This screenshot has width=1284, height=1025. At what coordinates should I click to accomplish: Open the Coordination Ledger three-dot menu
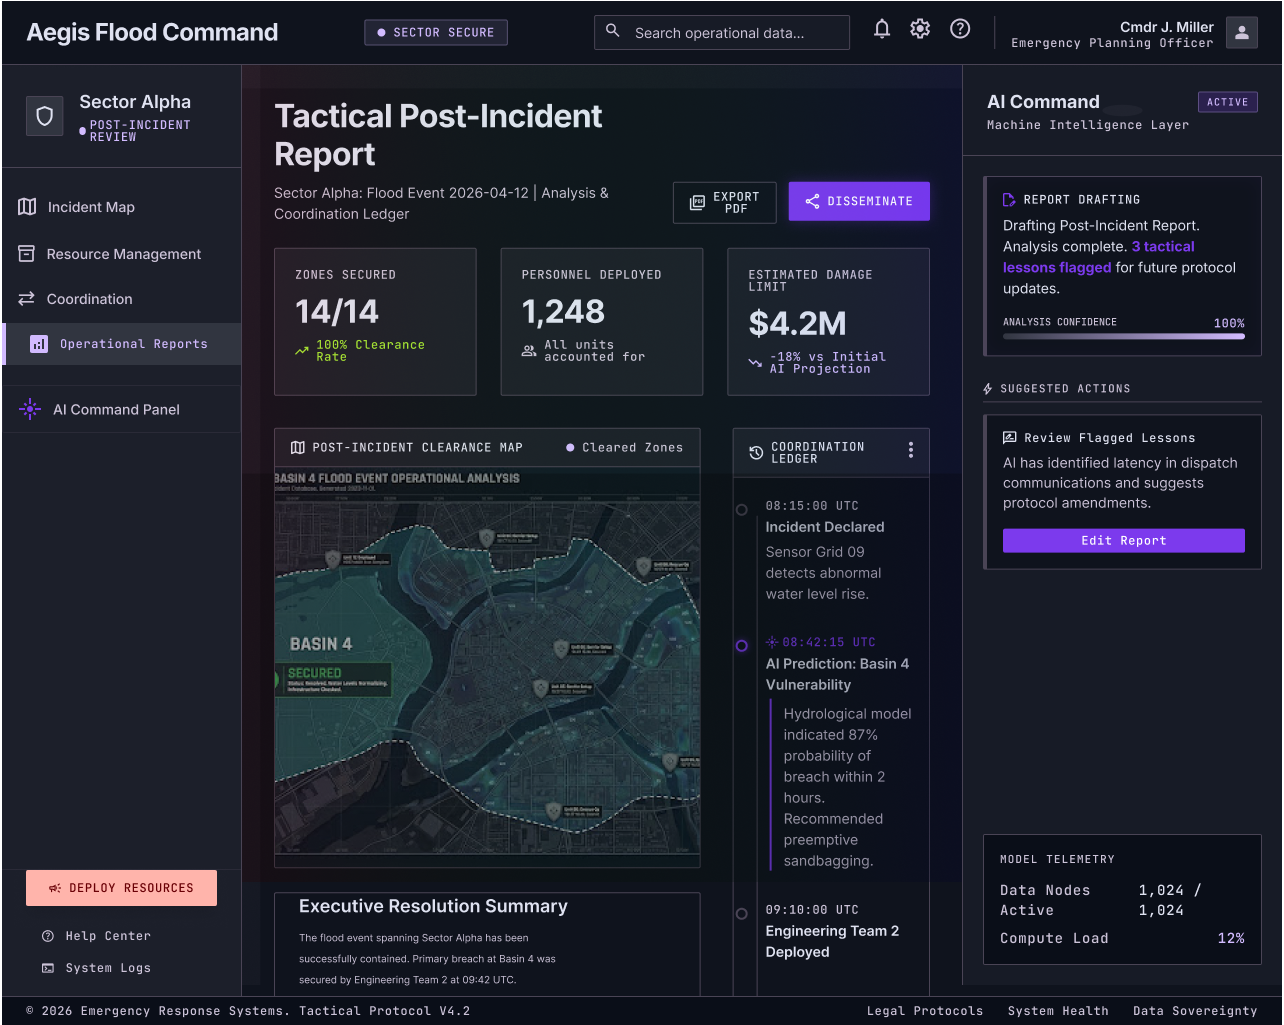click(910, 450)
